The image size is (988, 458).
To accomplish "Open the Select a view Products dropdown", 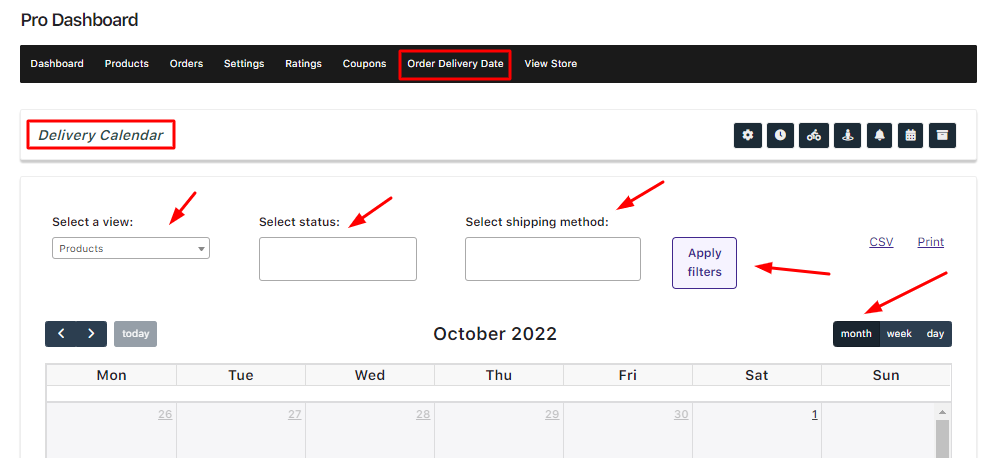I will (130, 248).
